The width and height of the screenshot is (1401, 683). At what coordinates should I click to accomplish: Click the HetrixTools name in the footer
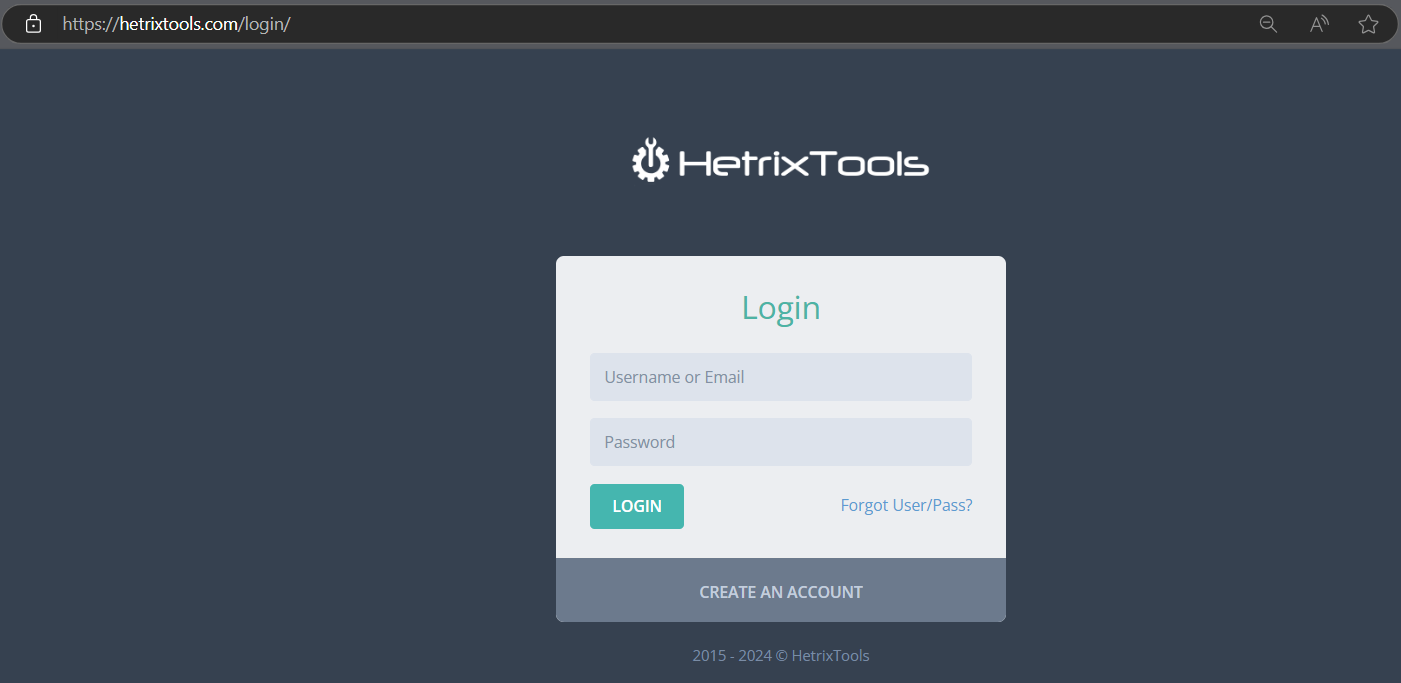coord(830,656)
